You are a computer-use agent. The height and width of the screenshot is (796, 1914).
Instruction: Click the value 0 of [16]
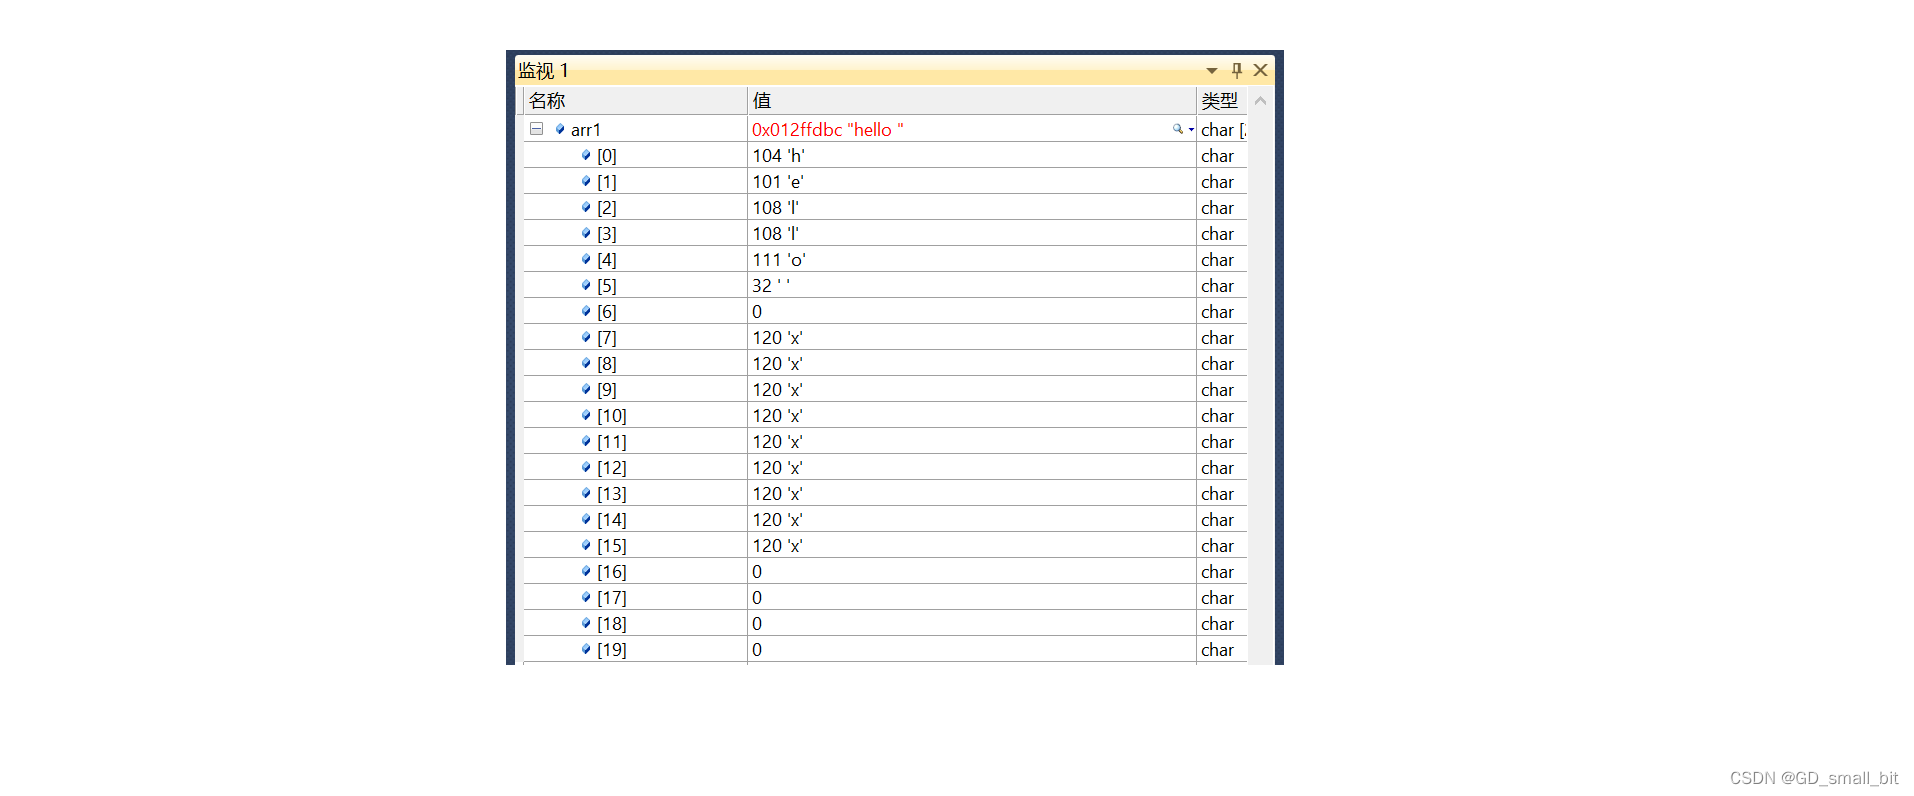point(757,572)
